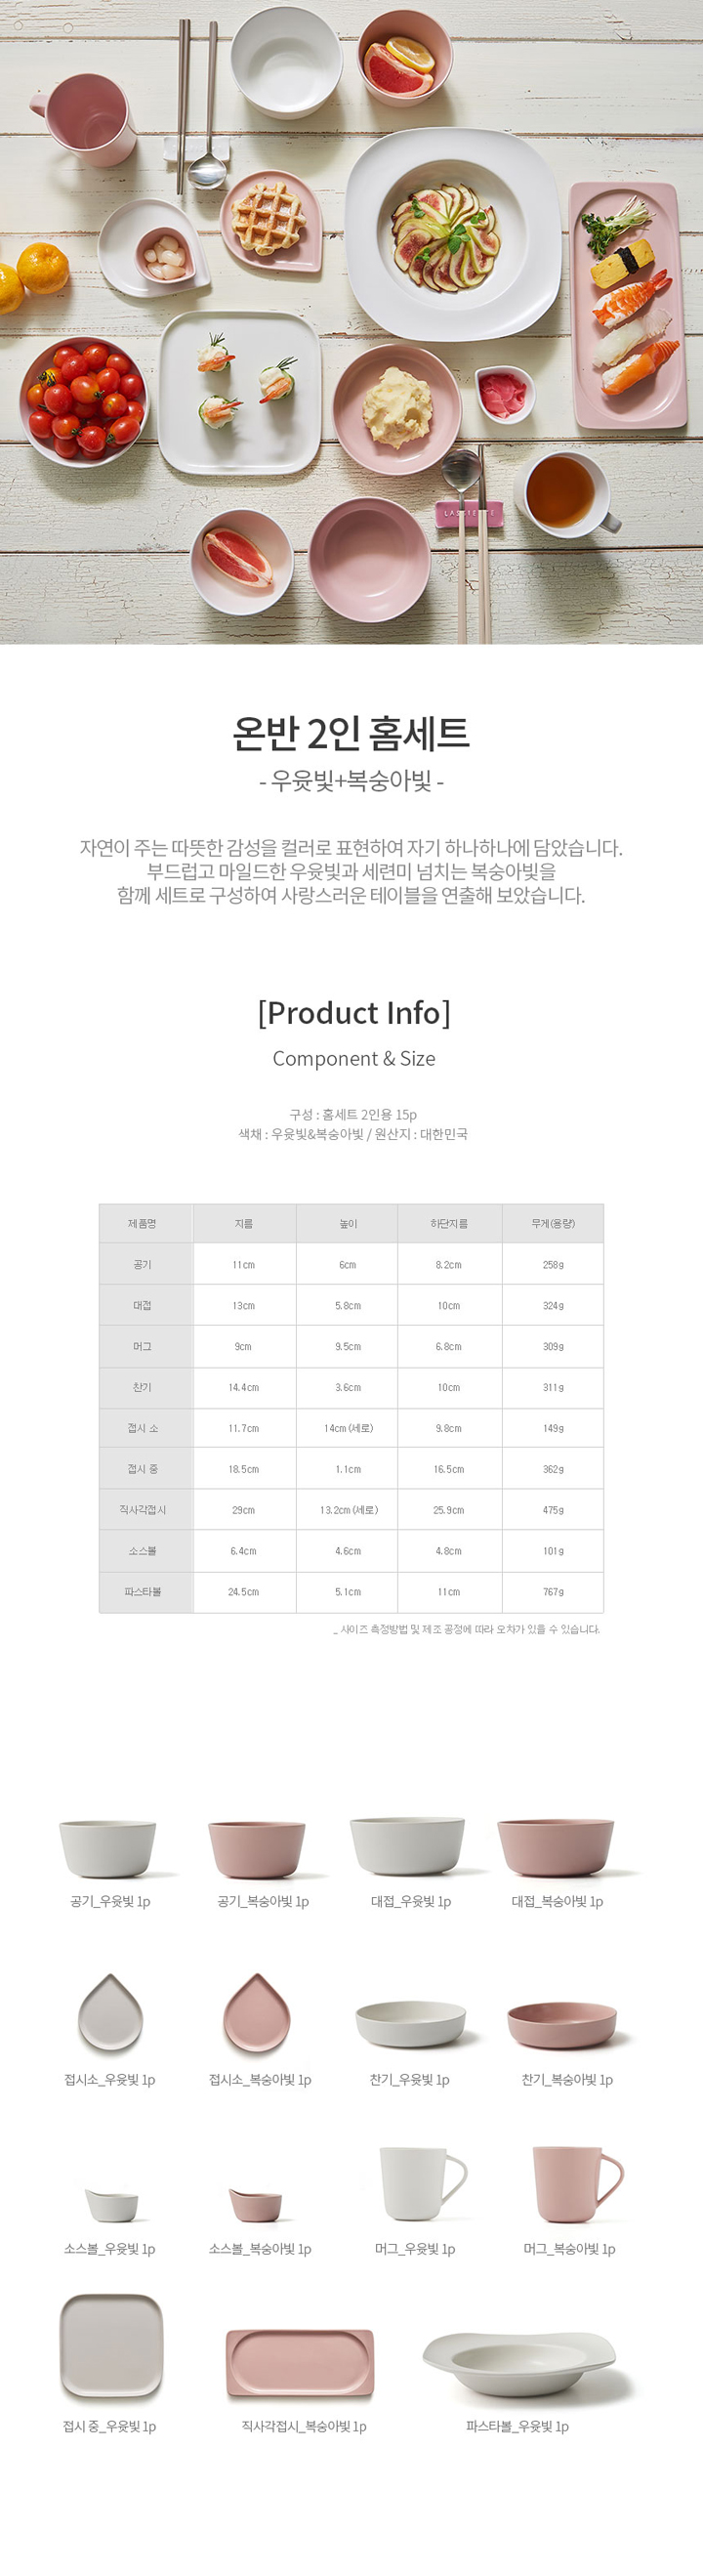Image resolution: width=703 pixels, height=2576 pixels.
Task: Click the white 머그_우윳빛 mug image
Action: coord(422,2184)
